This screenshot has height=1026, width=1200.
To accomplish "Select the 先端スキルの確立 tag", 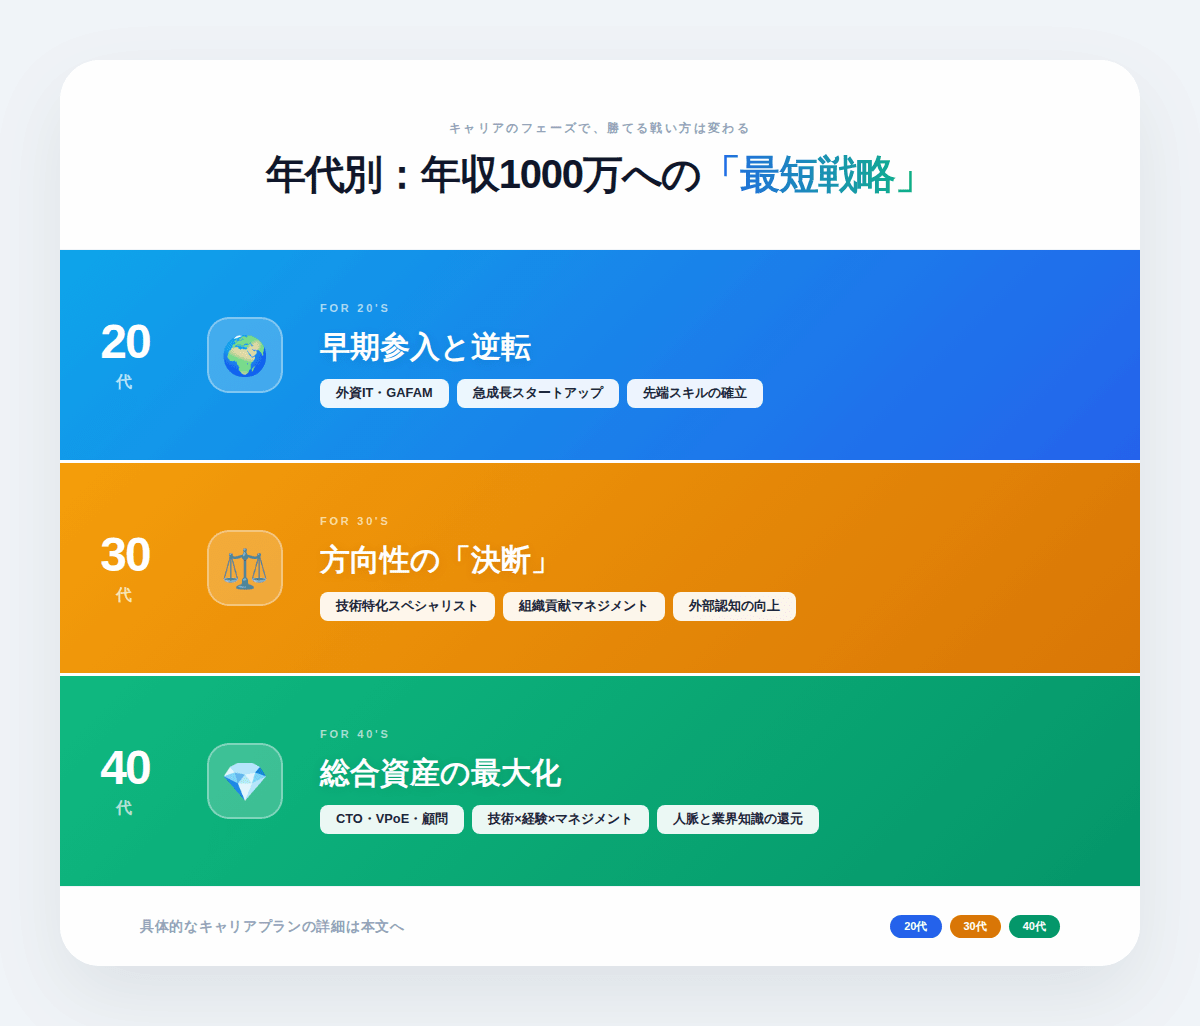I will (x=695, y=393).
